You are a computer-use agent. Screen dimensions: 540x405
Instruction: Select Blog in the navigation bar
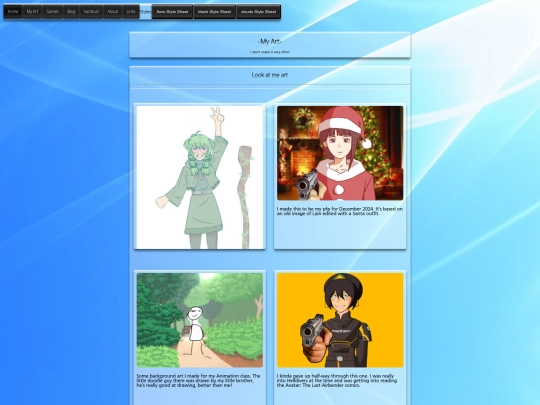71,11
